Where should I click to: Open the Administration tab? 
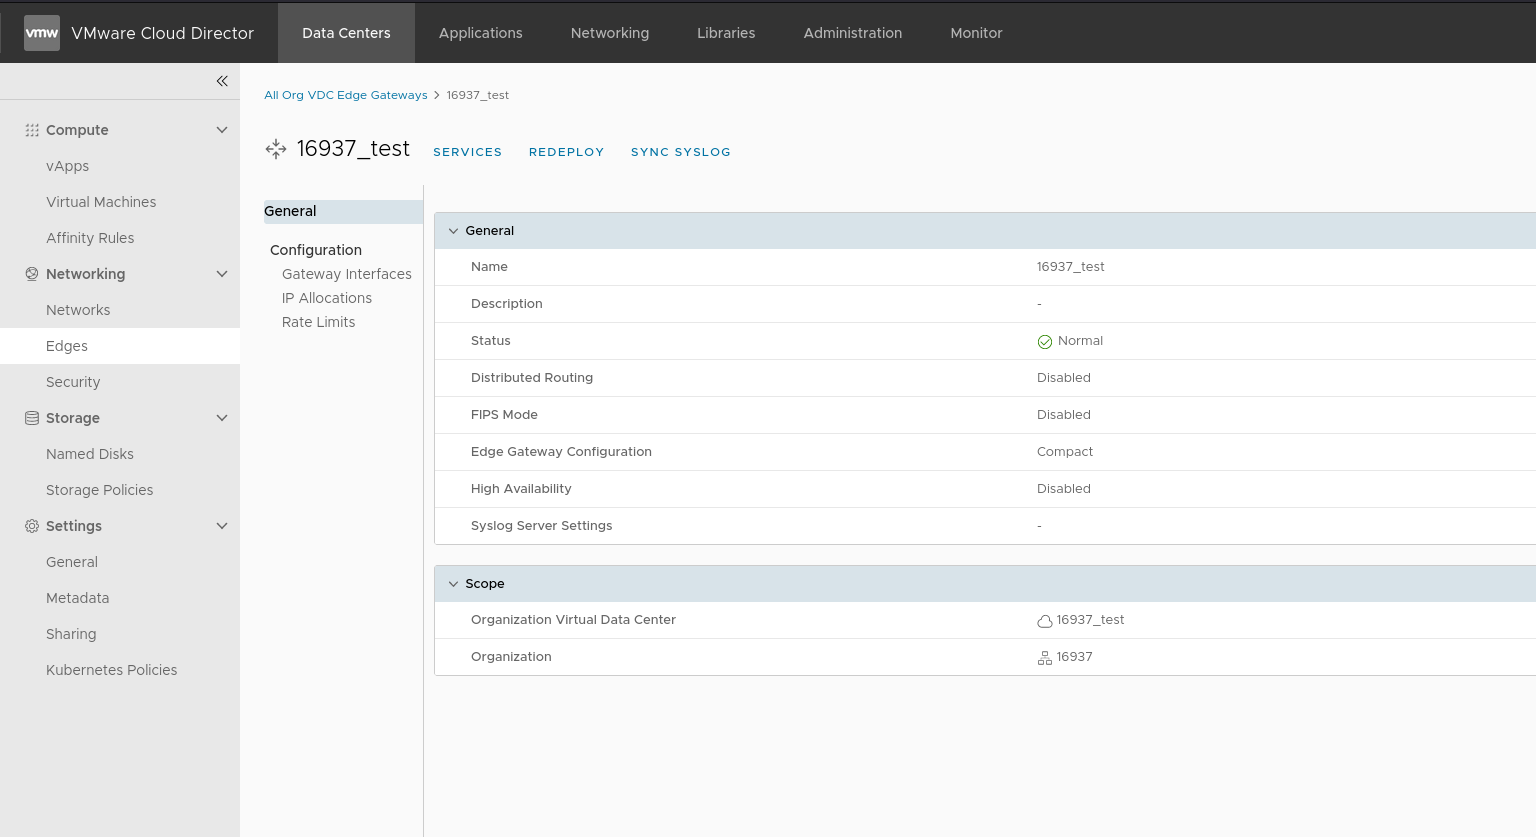tap(853, 33)
